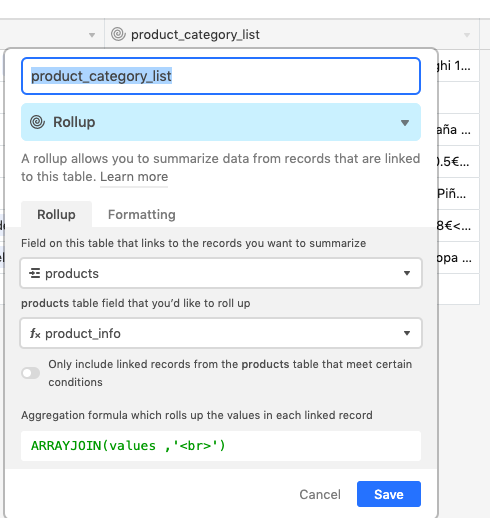This screenshot has height=518, width=490.
Task: Open the products linked field dropdown
Action: point(221,273)
